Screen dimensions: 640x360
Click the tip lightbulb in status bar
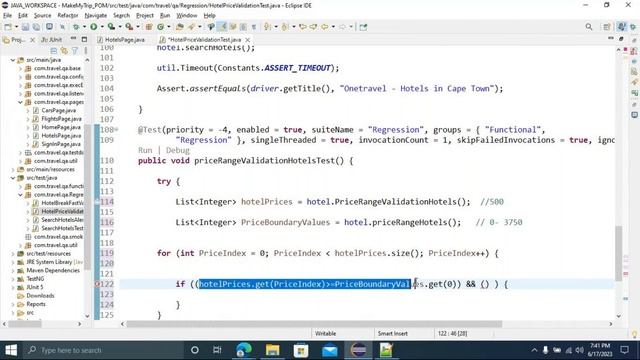tap(634, 334)
